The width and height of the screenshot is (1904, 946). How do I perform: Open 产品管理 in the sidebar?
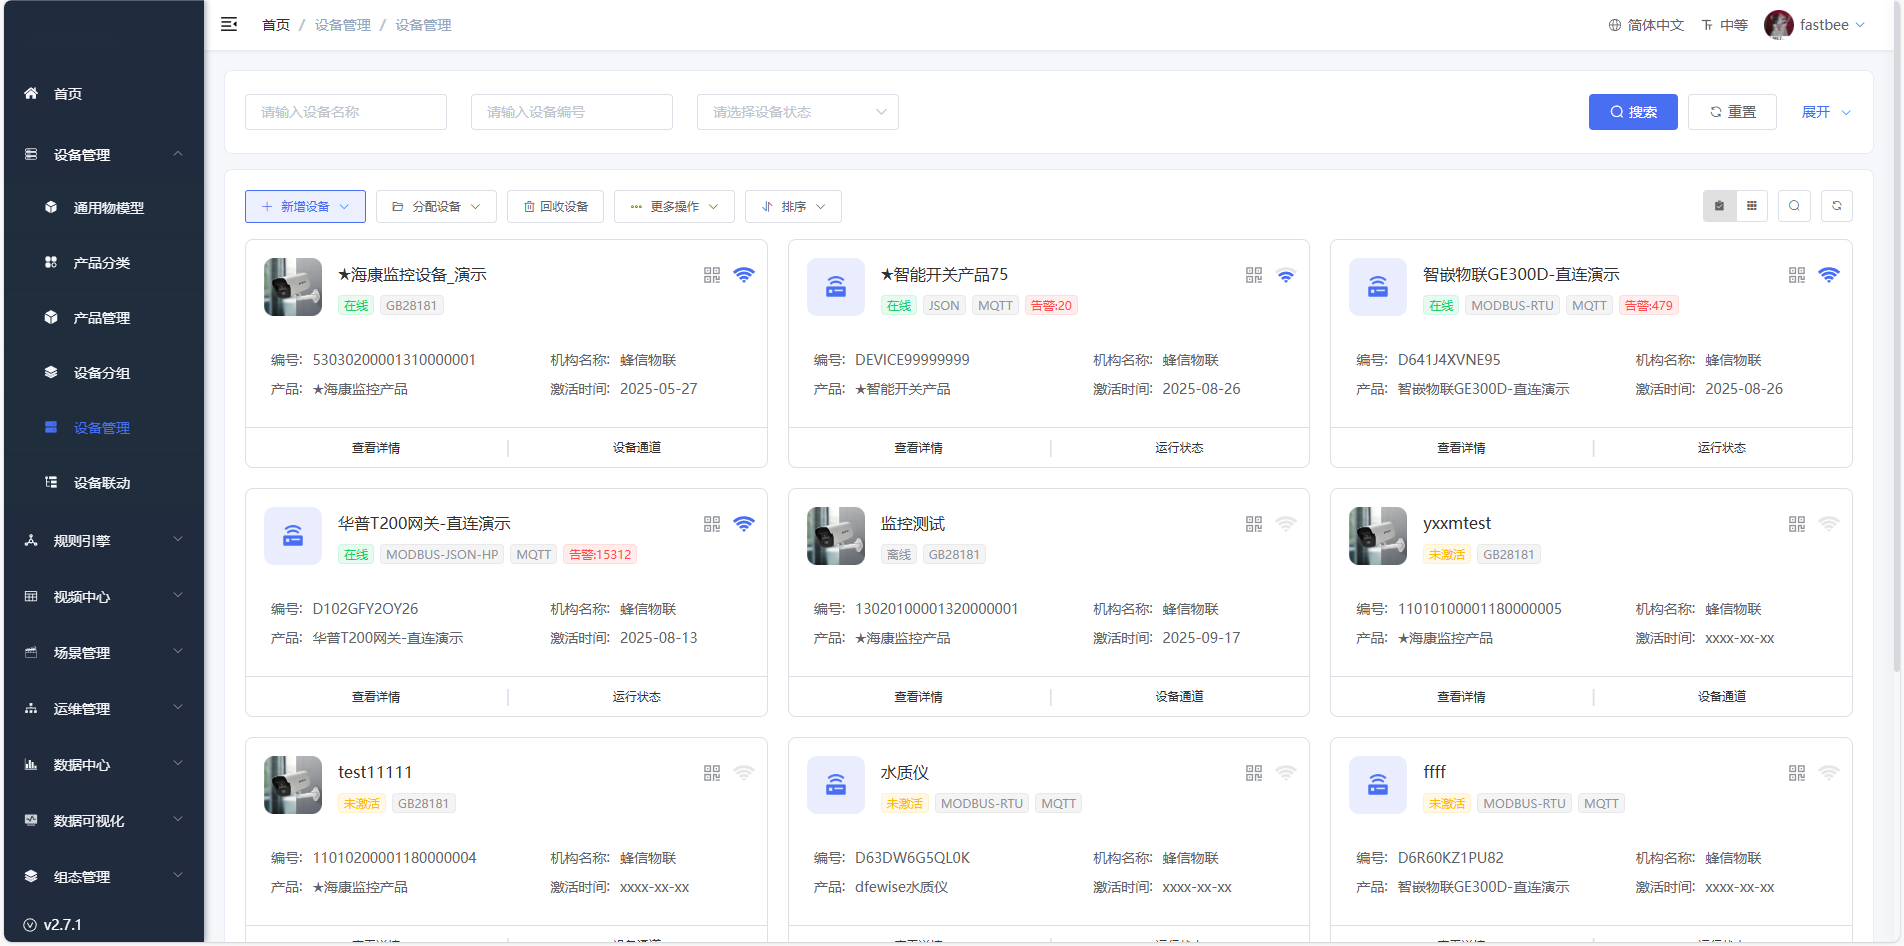pos(102,318)
